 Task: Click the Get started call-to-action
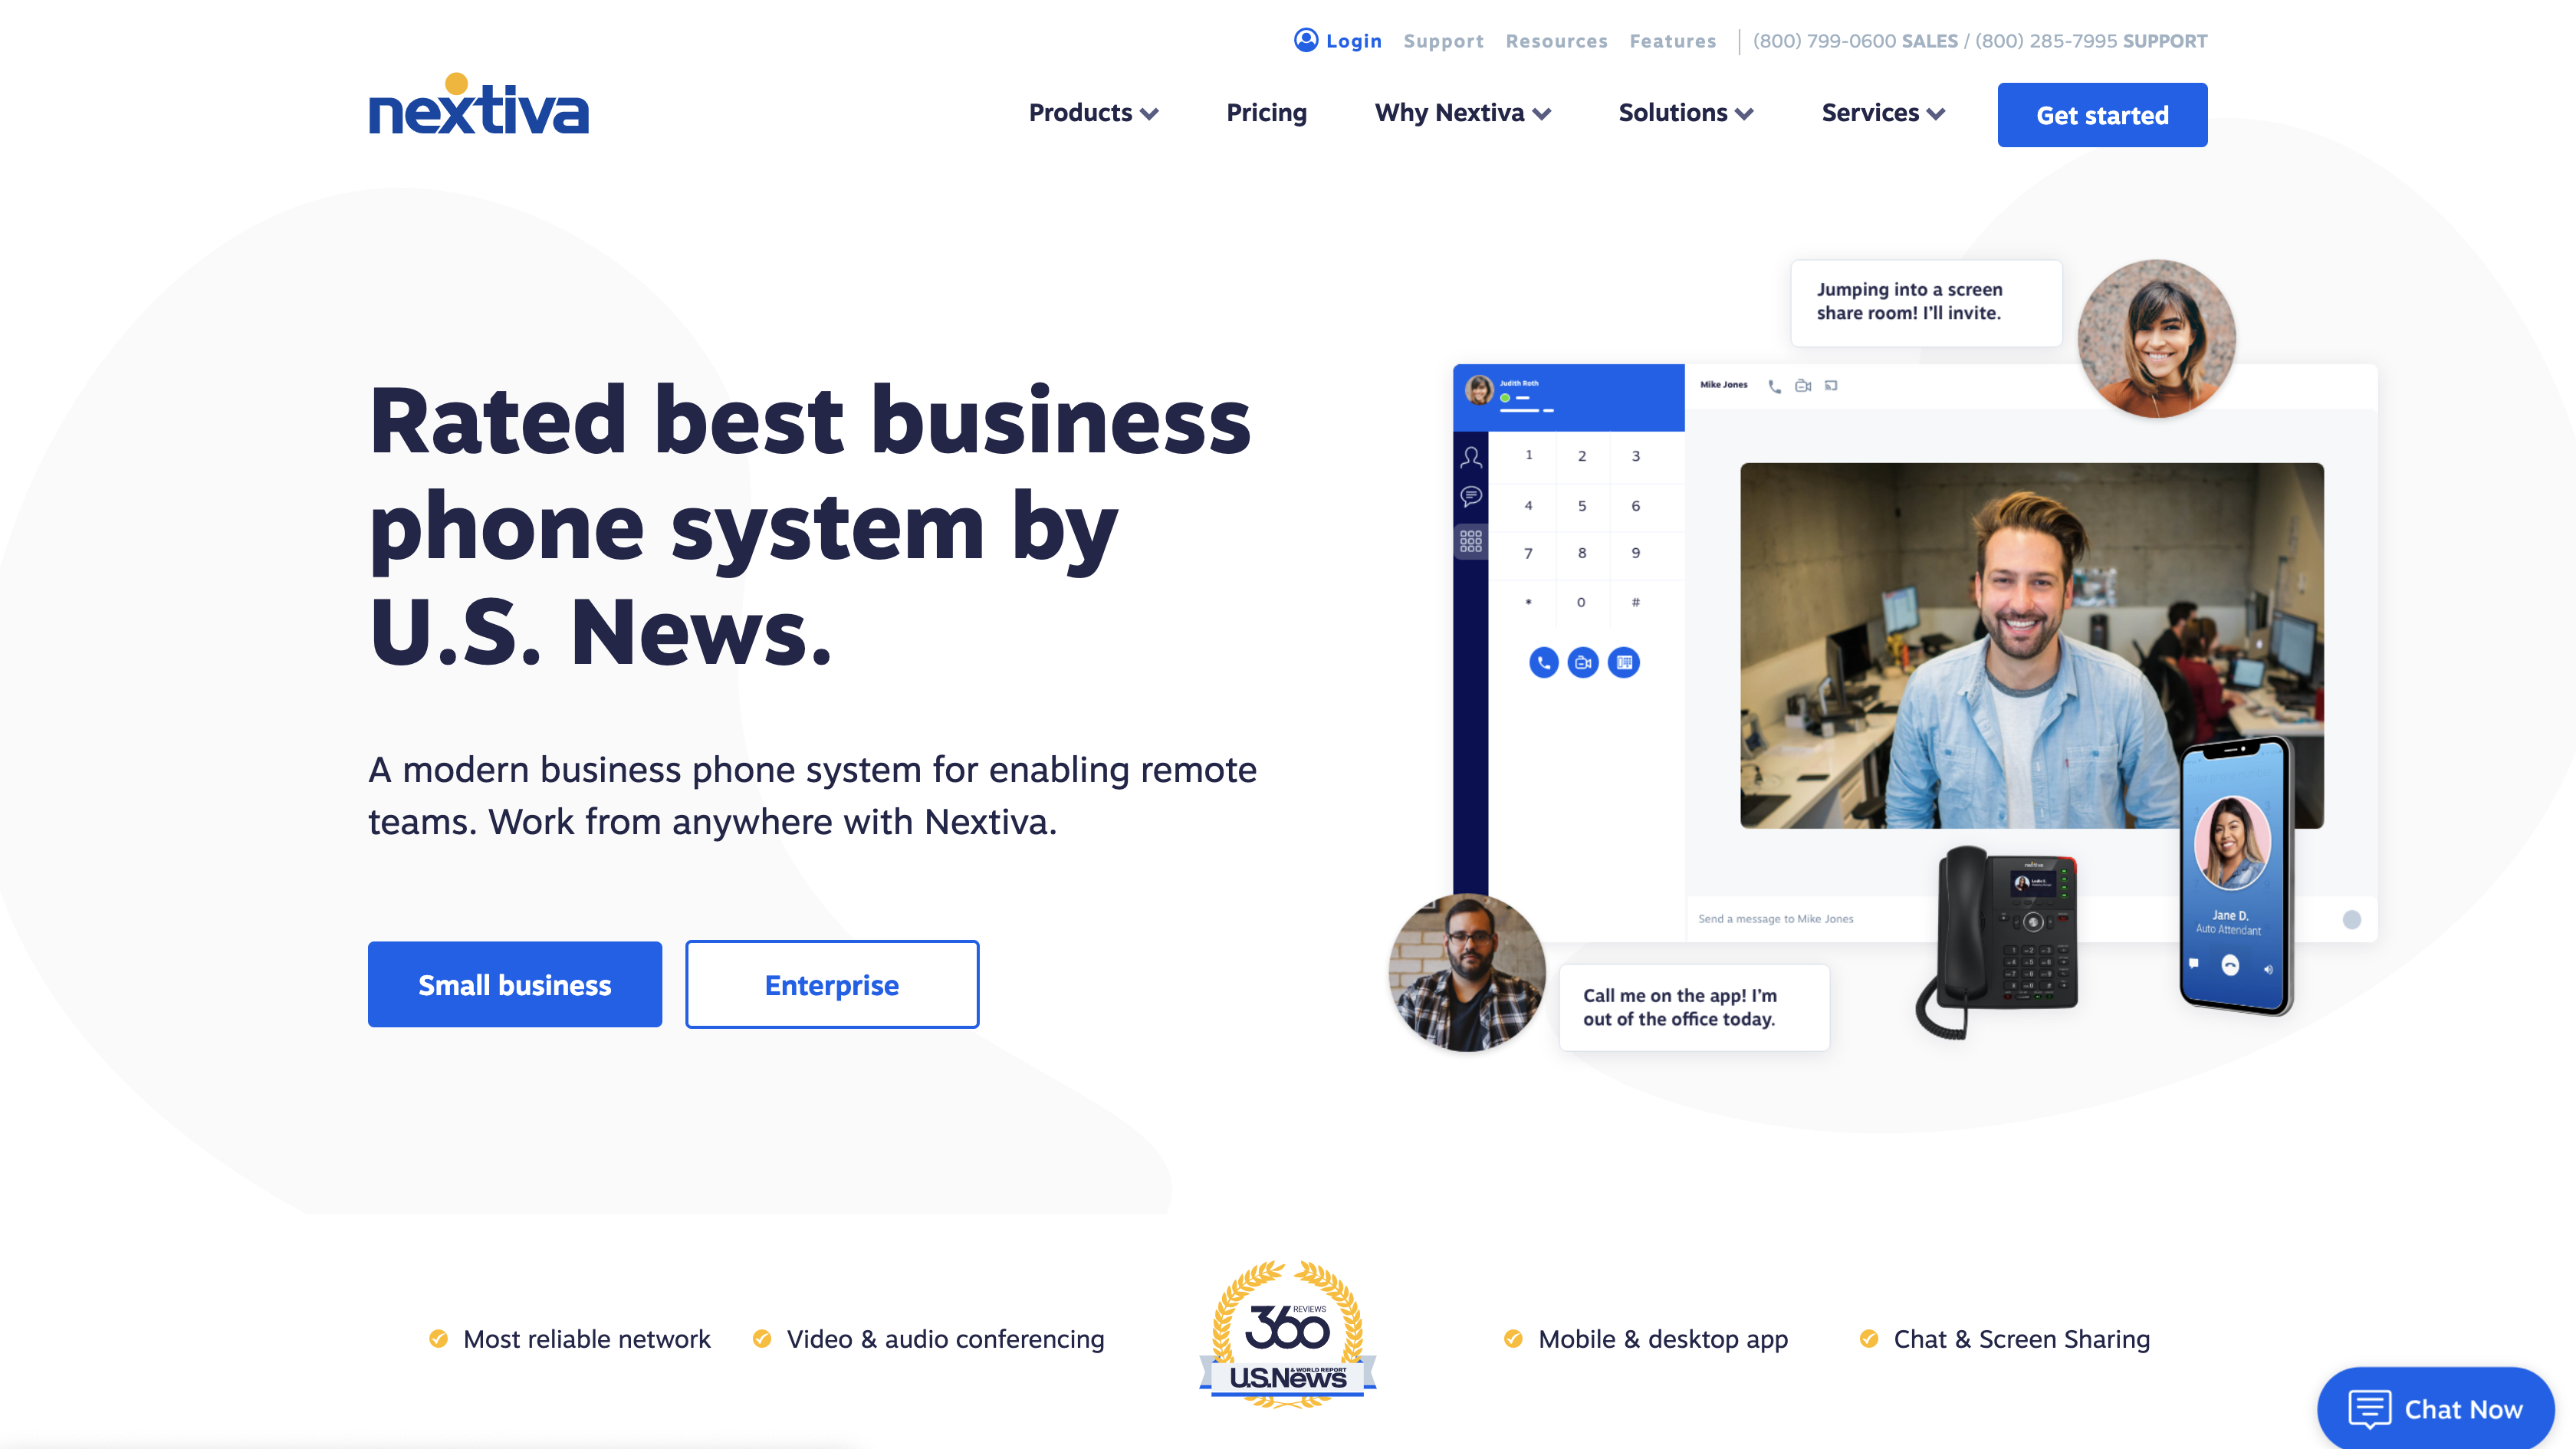point(2102,113)
